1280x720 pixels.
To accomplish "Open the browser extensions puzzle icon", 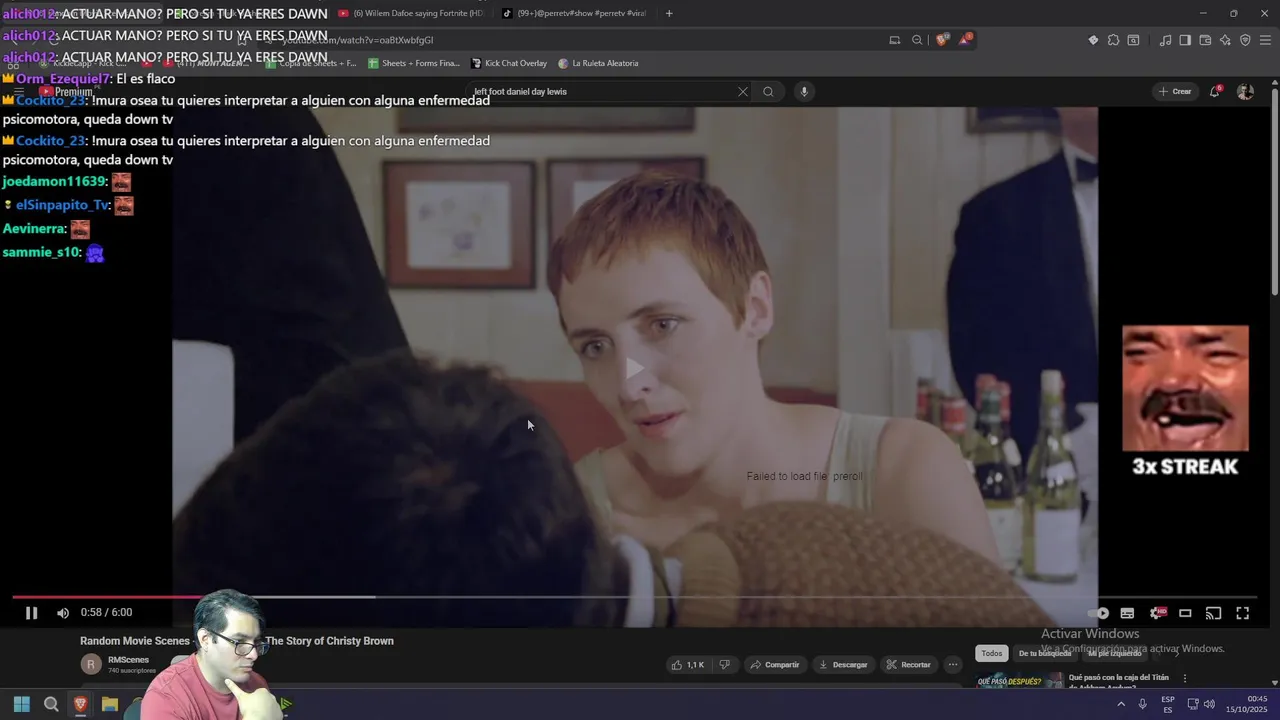I will pos(1113,40).
